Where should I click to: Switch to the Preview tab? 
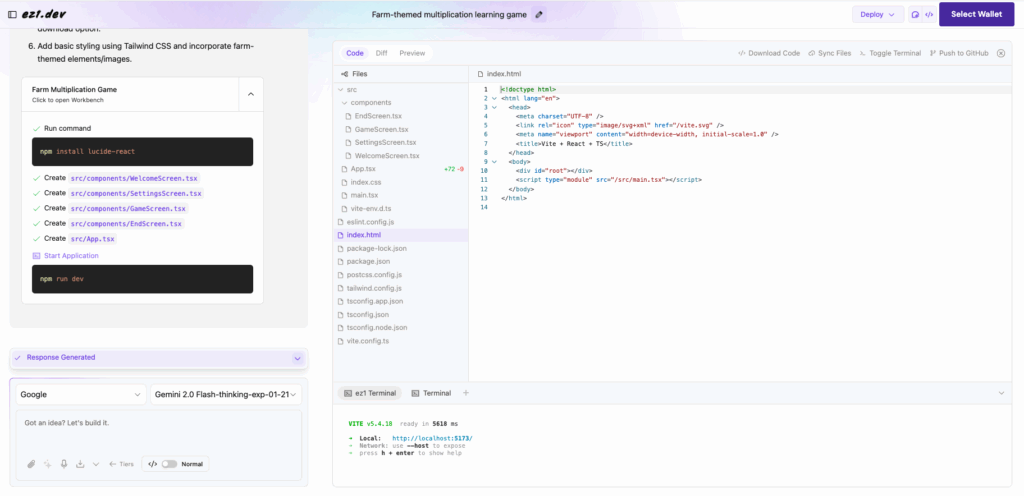coord(412,53)
